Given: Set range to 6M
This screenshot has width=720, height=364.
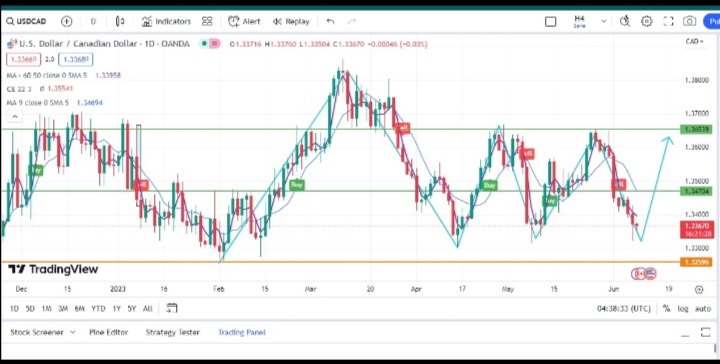Looking at the screenshot, I should point(79,309).
